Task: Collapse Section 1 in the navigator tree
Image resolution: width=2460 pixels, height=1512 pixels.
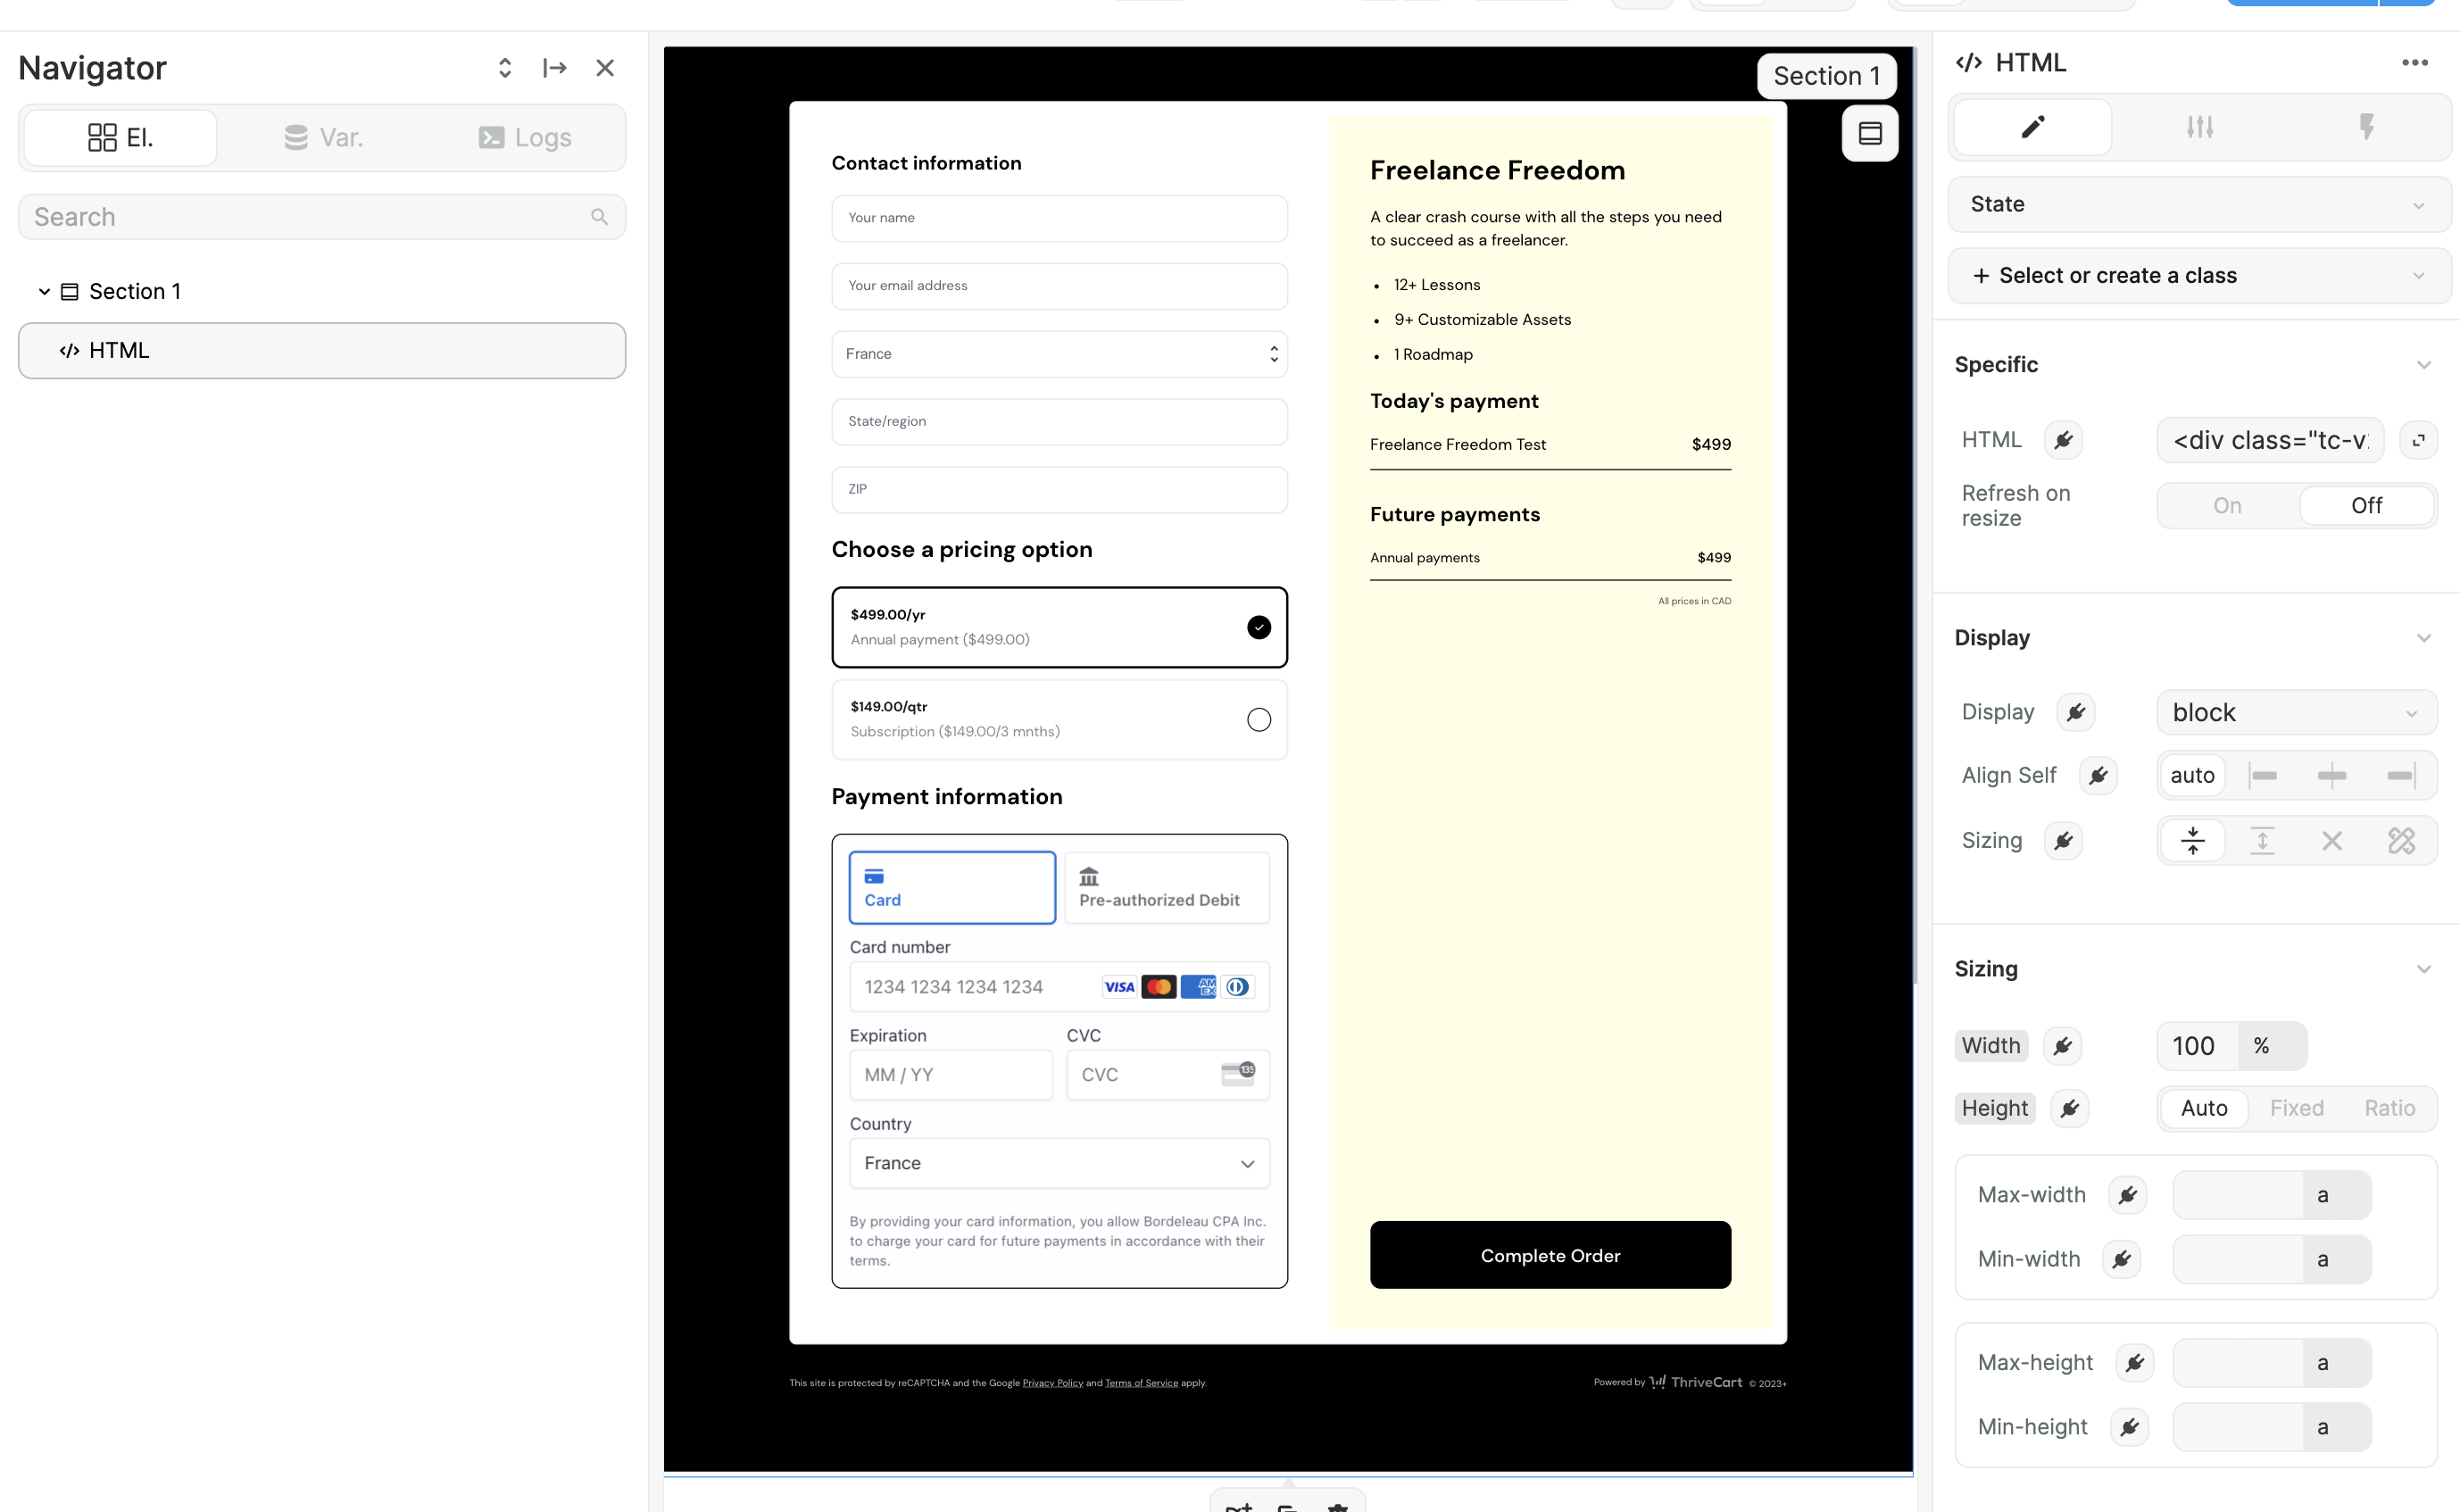Action: tap(44, 292)
